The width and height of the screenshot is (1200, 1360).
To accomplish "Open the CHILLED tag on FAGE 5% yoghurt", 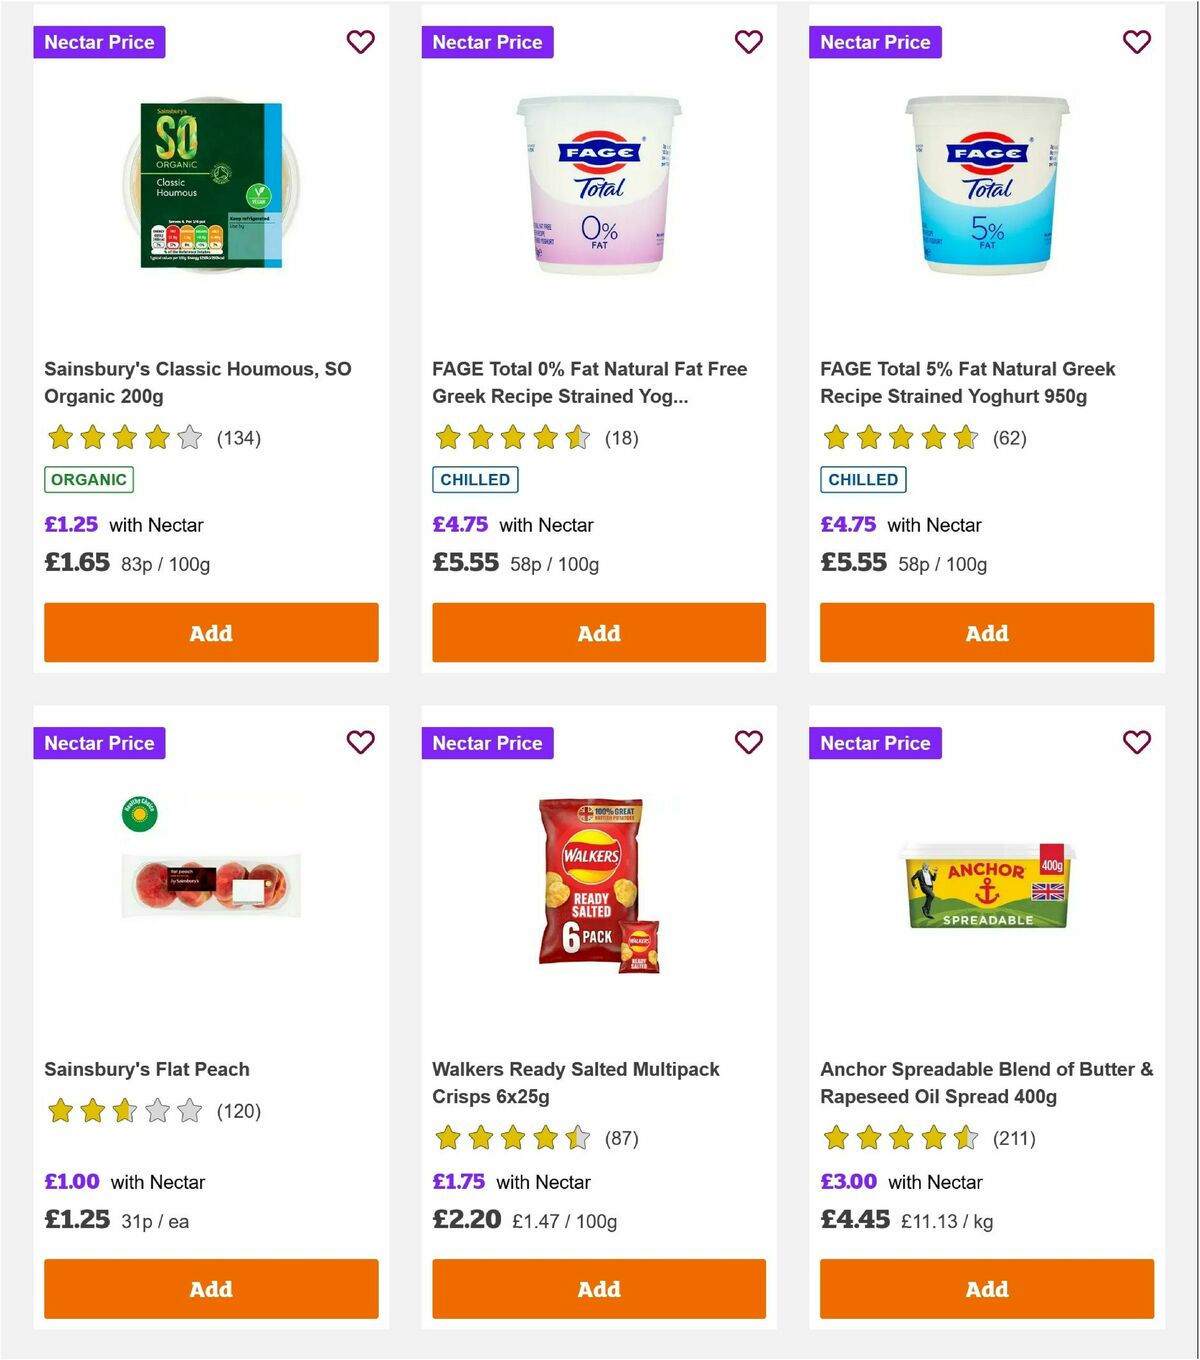I will tap(863, 479).
